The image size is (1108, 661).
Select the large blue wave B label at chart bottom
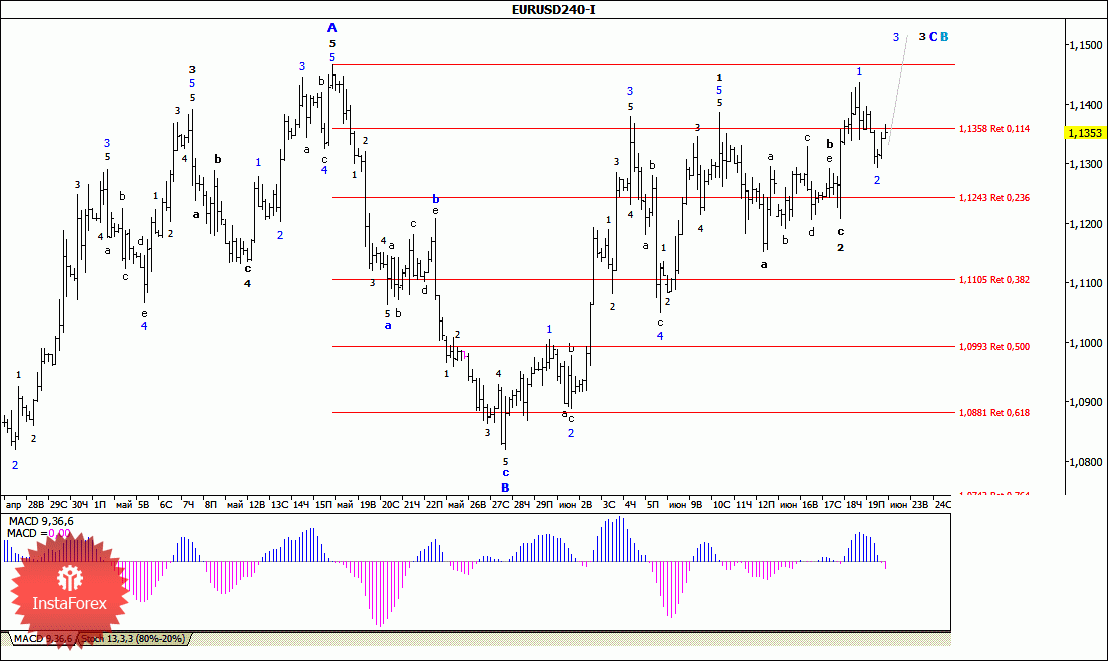click(505, 488)
